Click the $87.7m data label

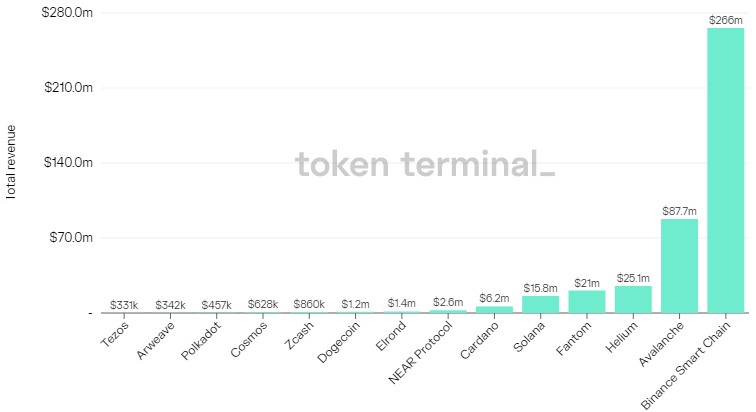point(679,211)
